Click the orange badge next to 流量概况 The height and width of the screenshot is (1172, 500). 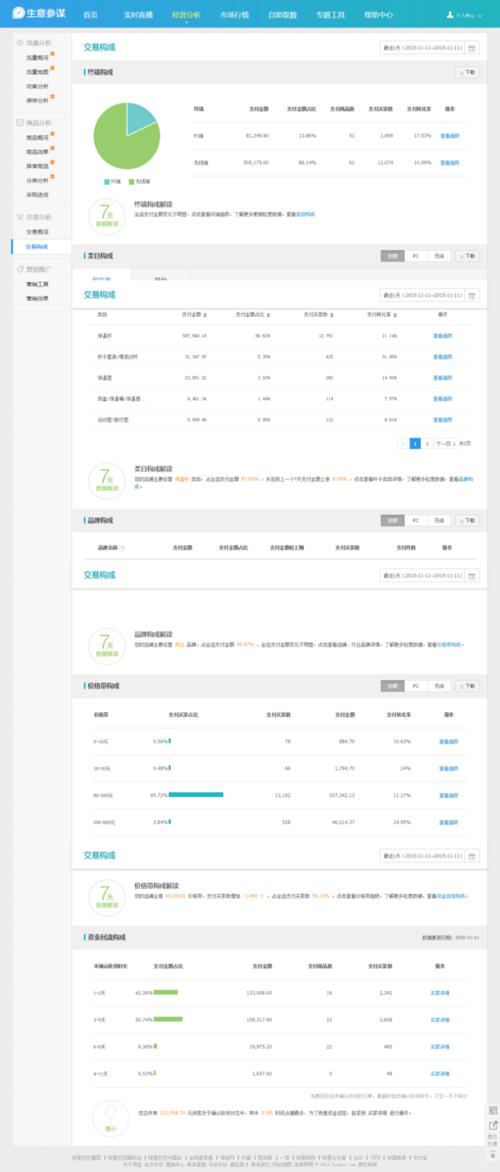coord(52,54)
